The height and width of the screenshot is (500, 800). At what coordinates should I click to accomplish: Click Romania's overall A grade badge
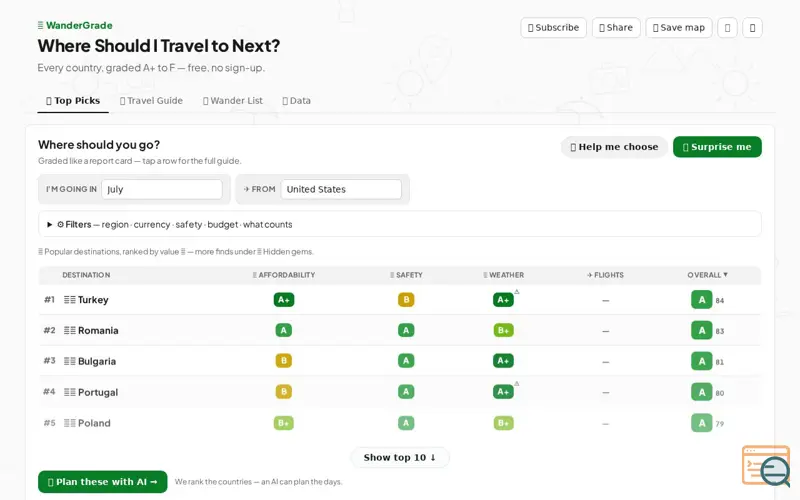[x=702, y=331]
